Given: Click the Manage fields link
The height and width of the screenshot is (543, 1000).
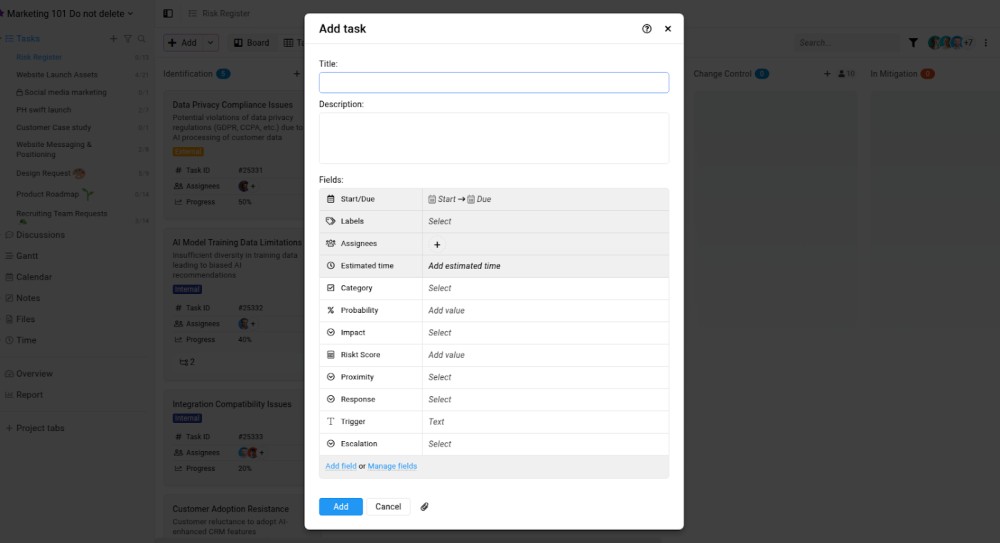Looking at the screenshot, I should 392,466.
